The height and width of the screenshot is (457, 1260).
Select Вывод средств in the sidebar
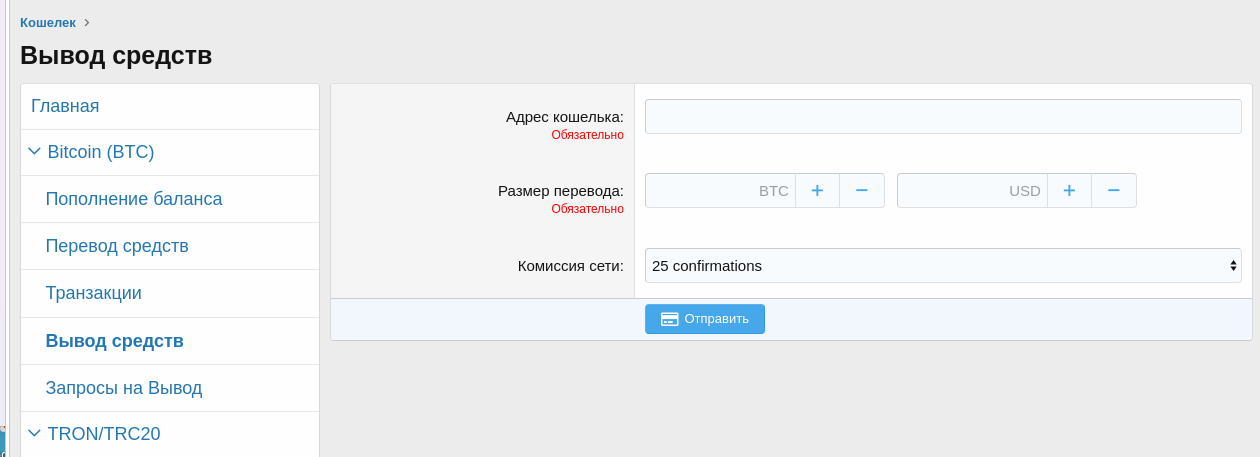coord(114,341)
